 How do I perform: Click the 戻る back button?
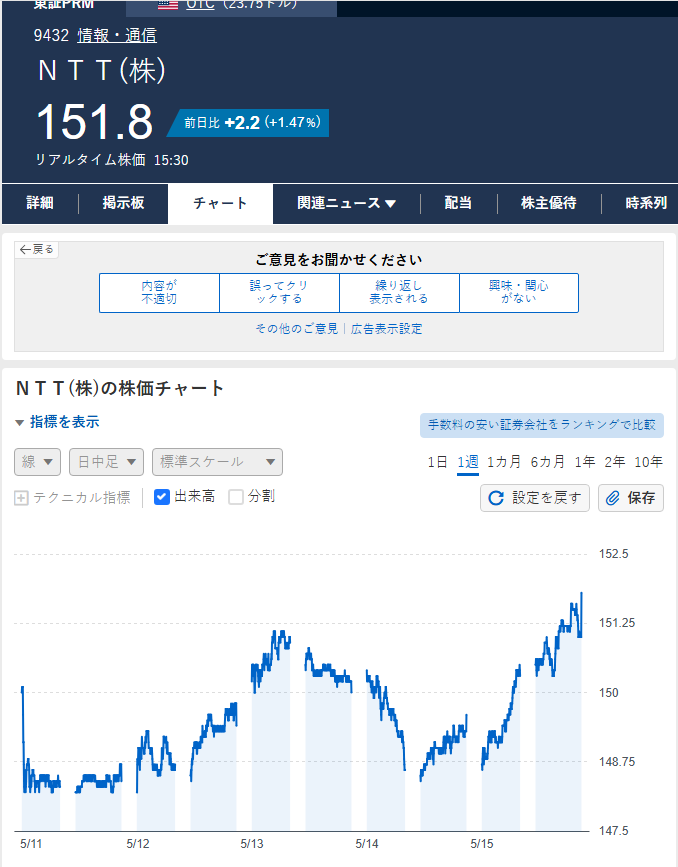tap(36, 249)
